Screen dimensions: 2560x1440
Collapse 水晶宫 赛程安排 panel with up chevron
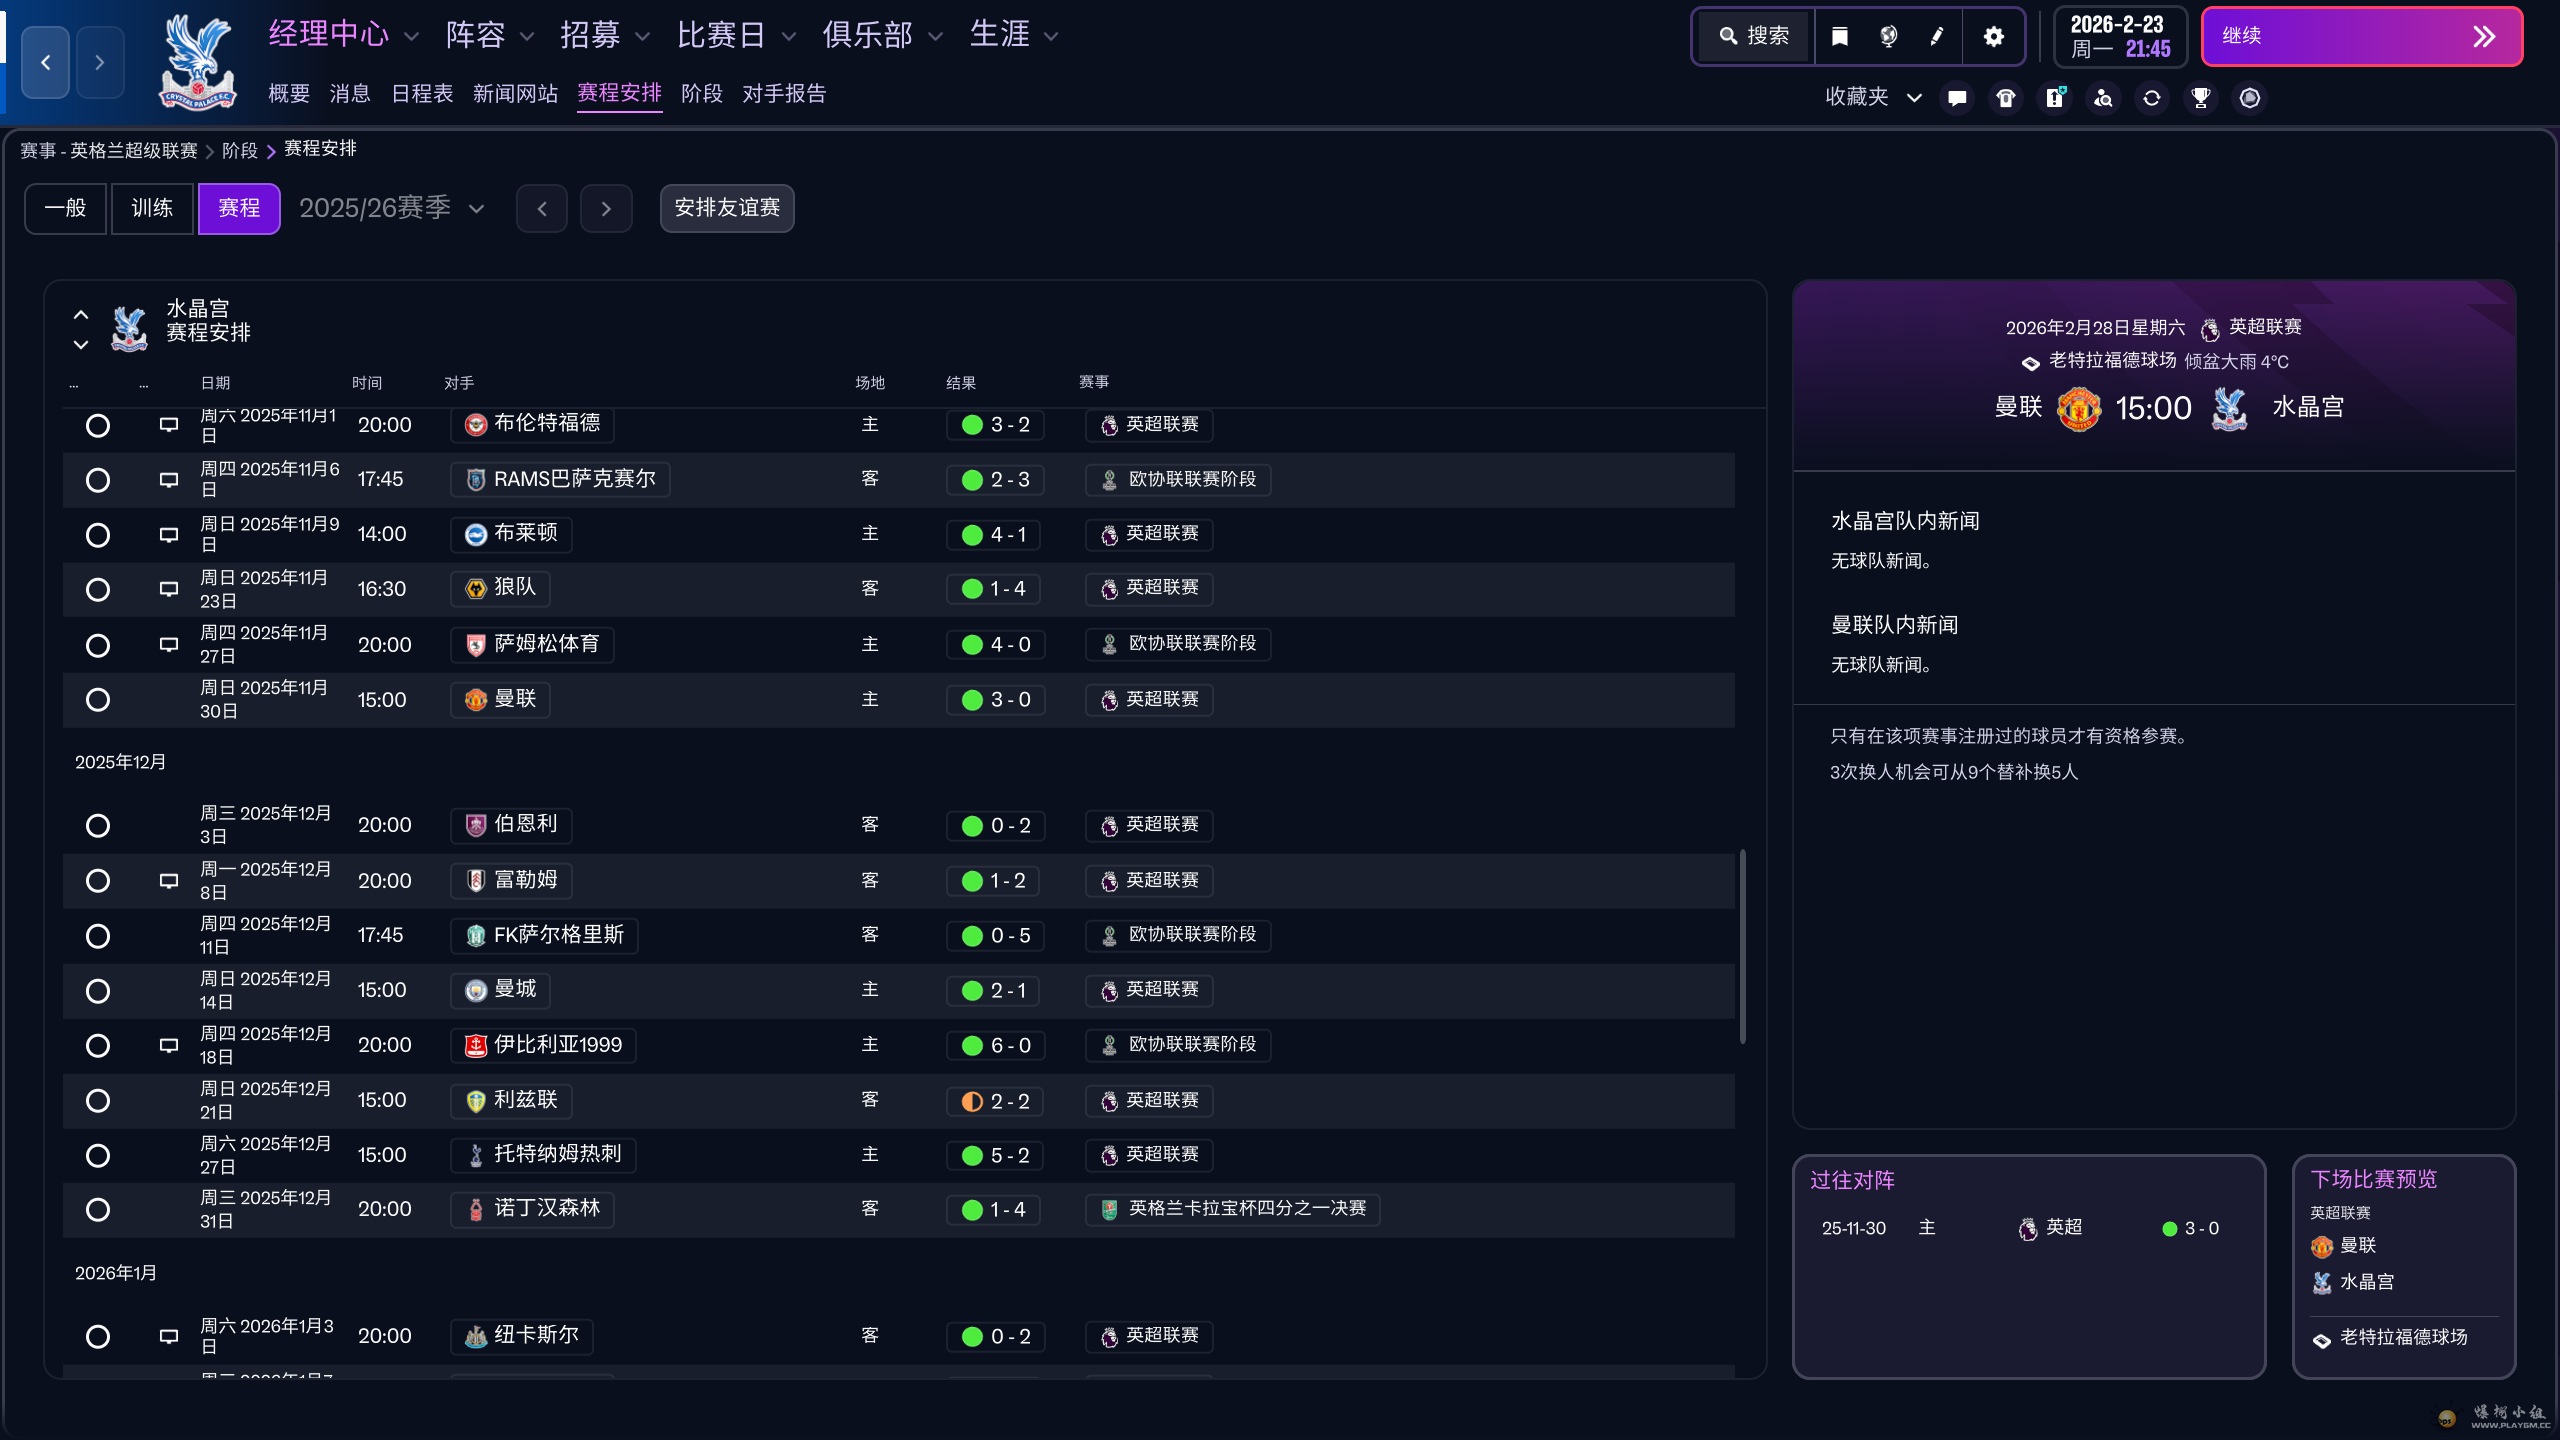pos(81,314)
